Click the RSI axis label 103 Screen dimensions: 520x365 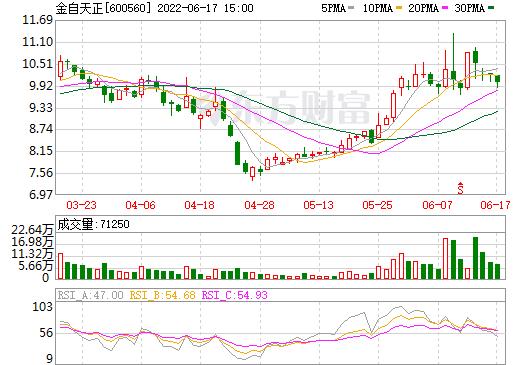point(42,306)
